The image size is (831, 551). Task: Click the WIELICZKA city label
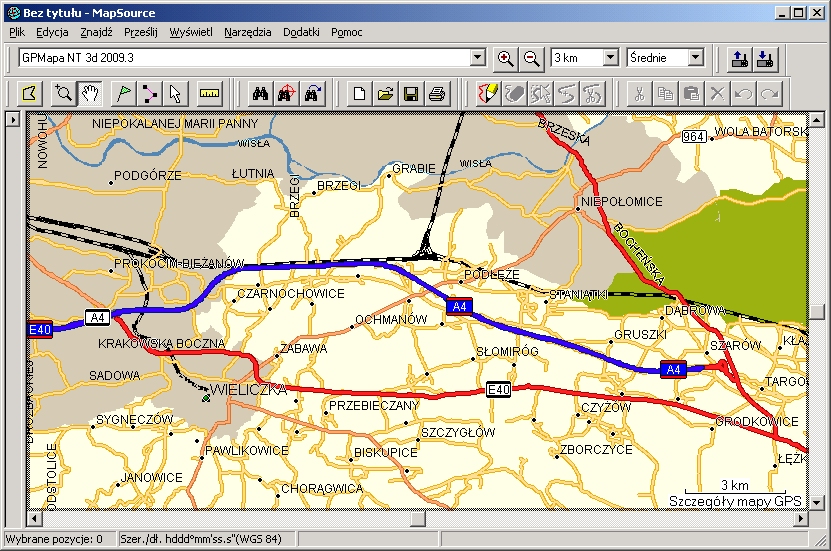click(x=248, y=390)
